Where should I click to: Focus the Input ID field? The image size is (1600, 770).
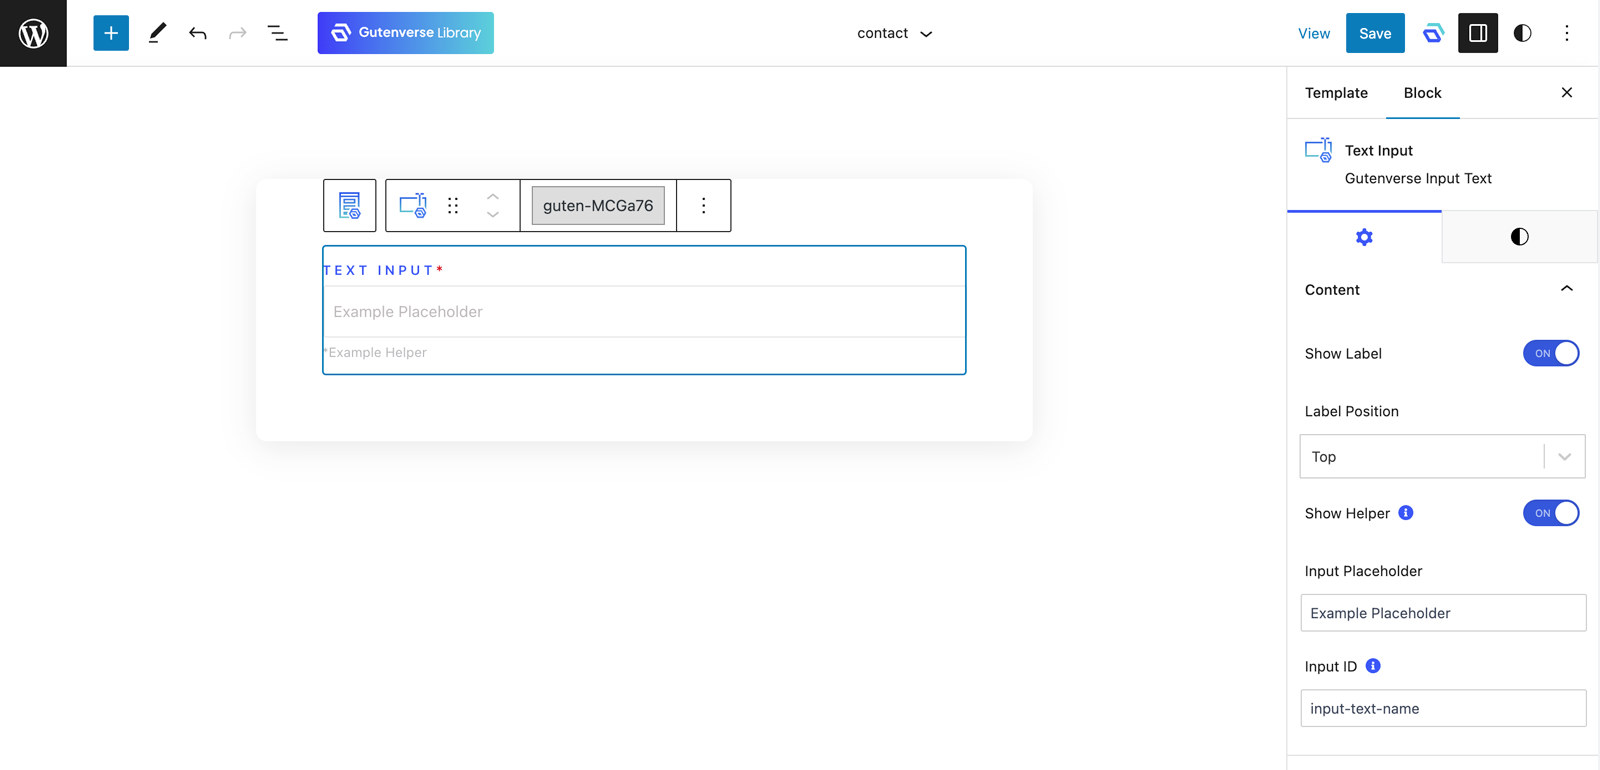point(1443,708)
